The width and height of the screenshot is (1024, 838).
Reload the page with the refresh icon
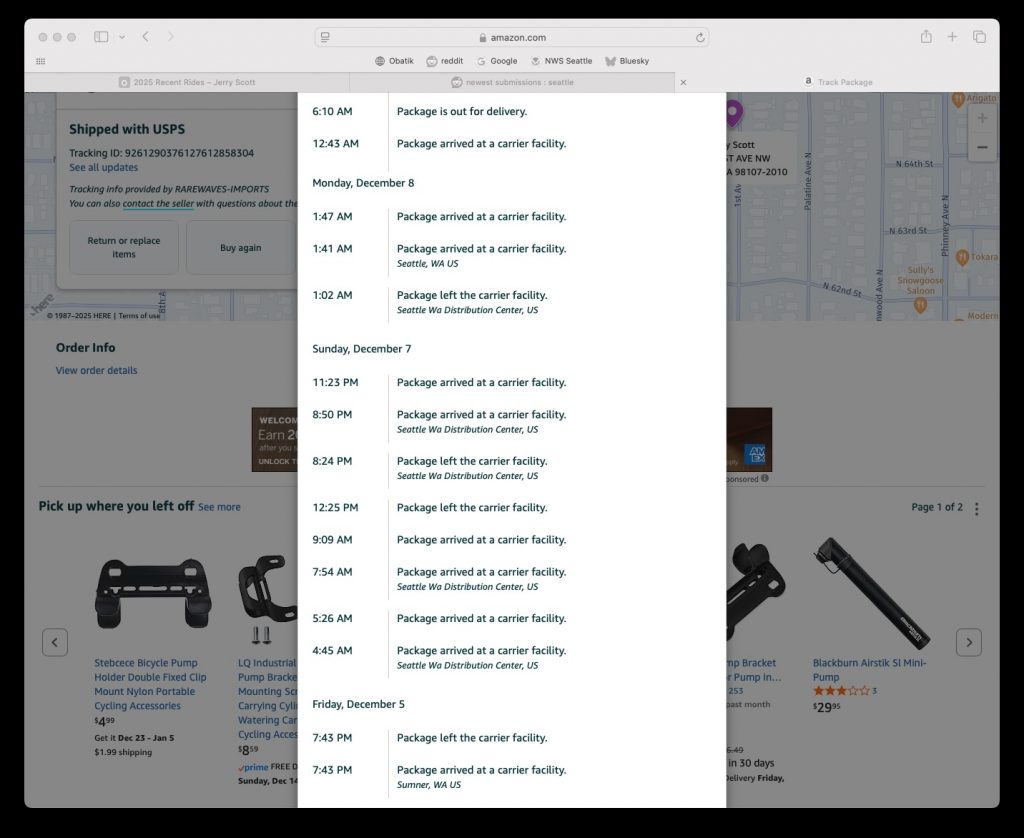700,38
